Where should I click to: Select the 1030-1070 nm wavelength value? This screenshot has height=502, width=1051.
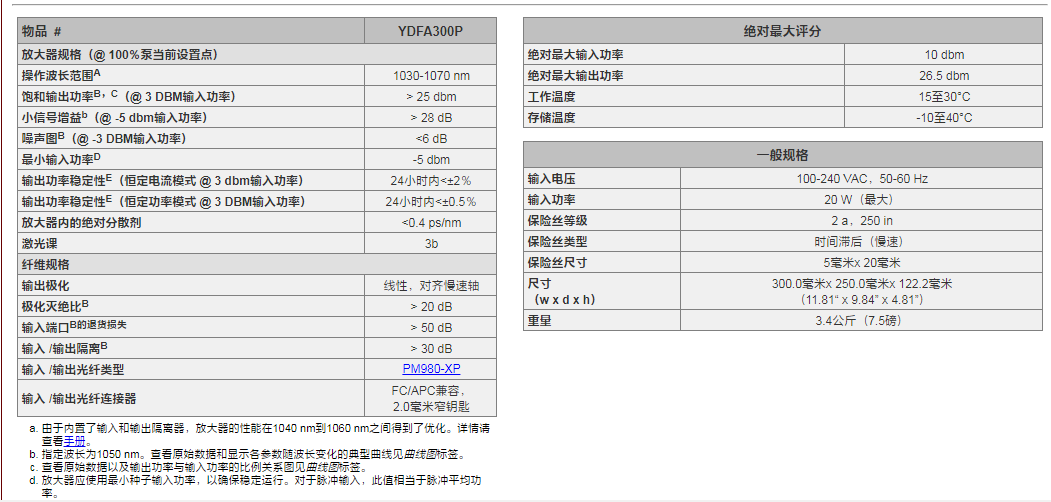[431, 75]
